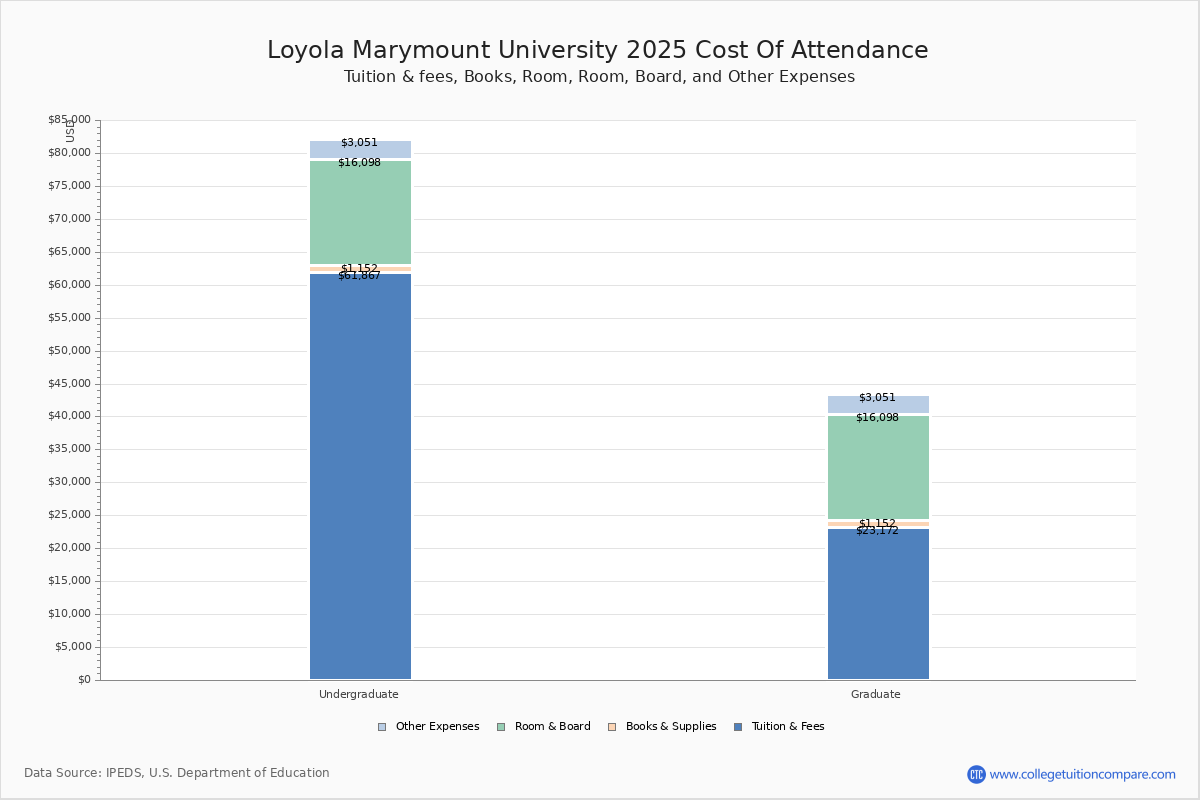Select the Graduate Other Expenses bar segment
The image size is (1200, 800).
[878, 405]
